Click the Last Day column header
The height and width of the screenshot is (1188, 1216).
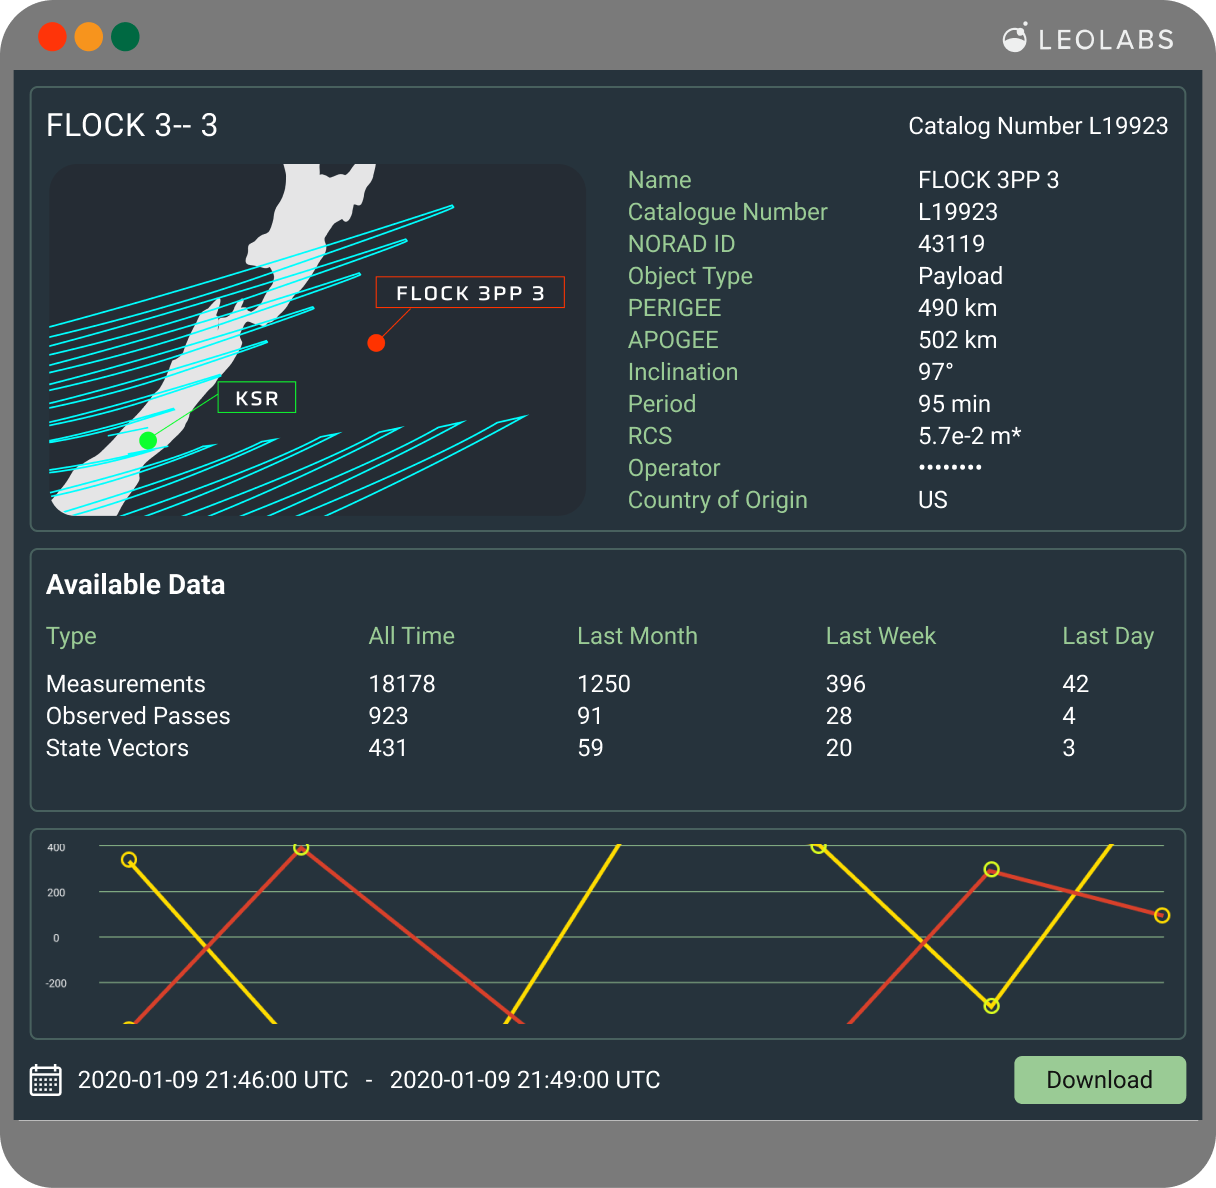point(1107,636)
